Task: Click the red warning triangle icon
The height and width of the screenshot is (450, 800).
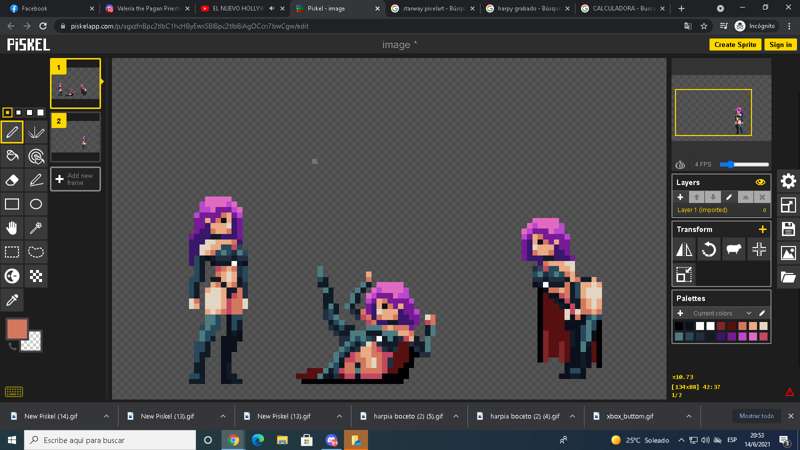Action: [x=789, y=392]
